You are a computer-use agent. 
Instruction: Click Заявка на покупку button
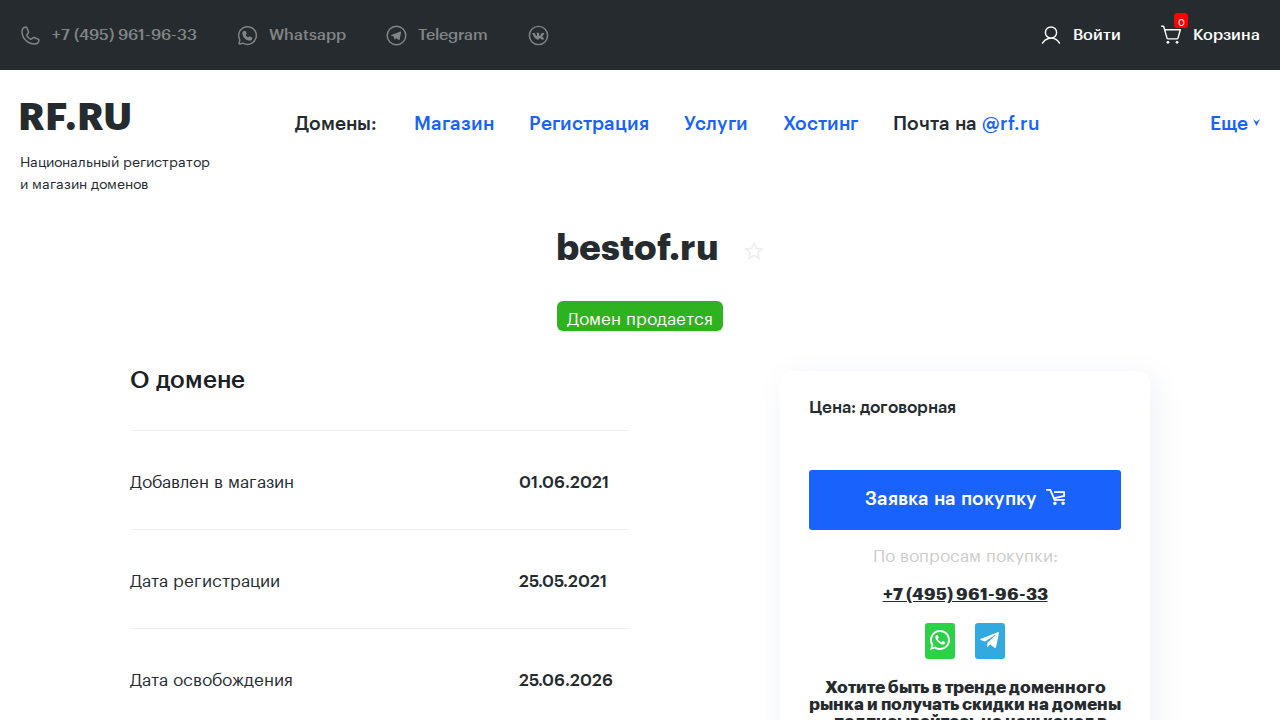point(965,499)
